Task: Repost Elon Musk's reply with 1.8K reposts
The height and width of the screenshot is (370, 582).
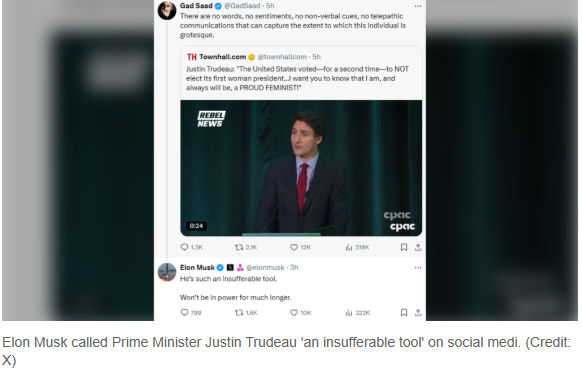Action: click(239, 313)
